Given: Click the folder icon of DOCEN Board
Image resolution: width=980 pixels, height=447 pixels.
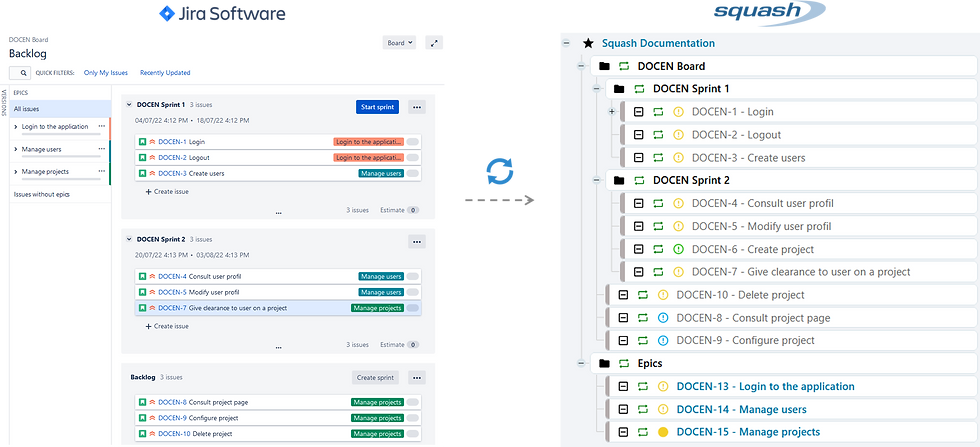Looking at the screenshot, I should click(x=604, y=66).
